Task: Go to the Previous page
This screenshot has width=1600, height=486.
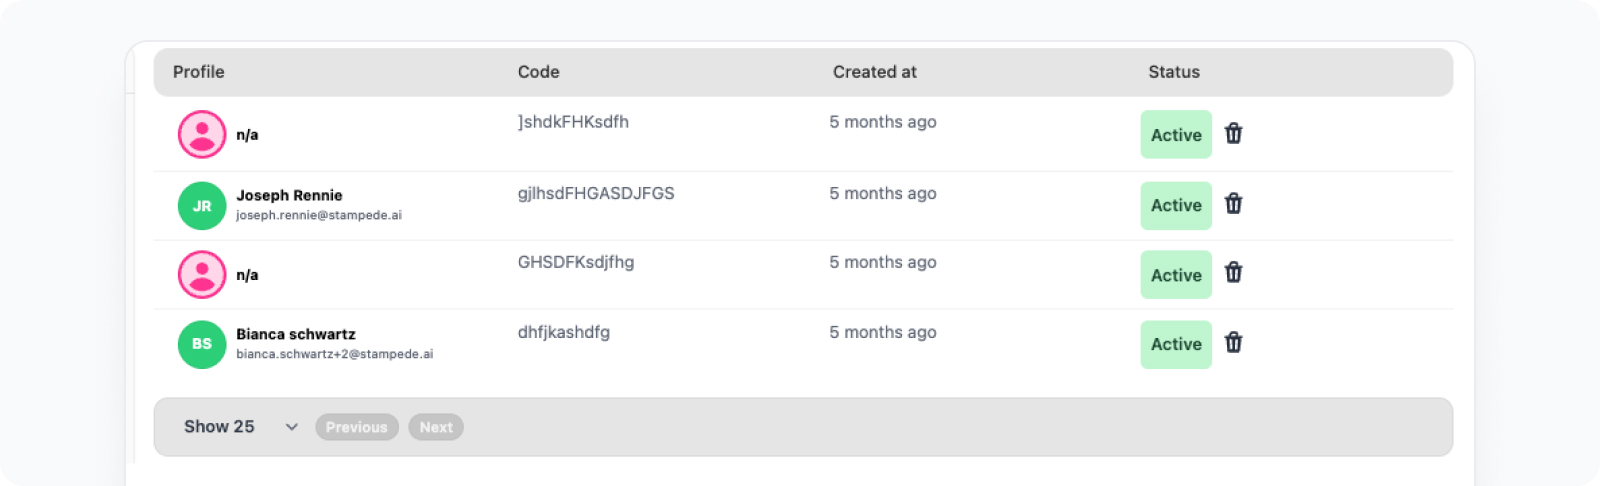Action: pyautogui.click(x=357, y=427)
